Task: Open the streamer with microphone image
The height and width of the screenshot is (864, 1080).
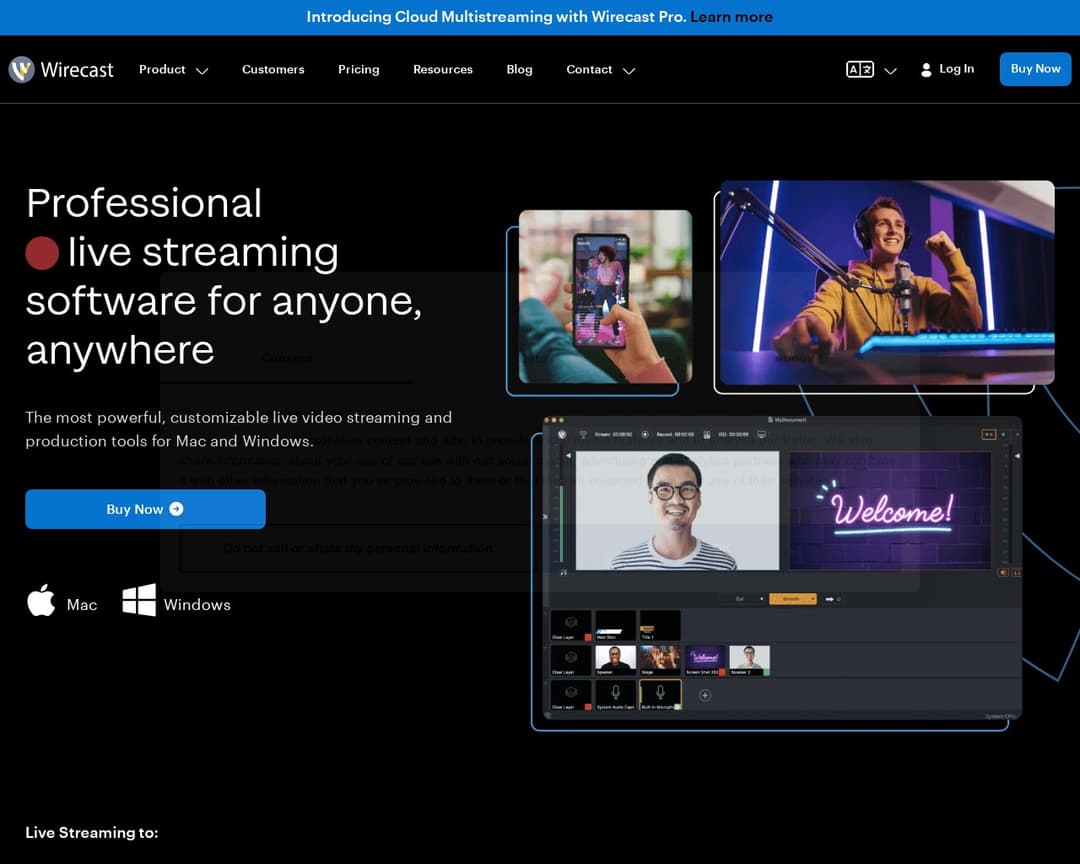Action: pos(886,282)
